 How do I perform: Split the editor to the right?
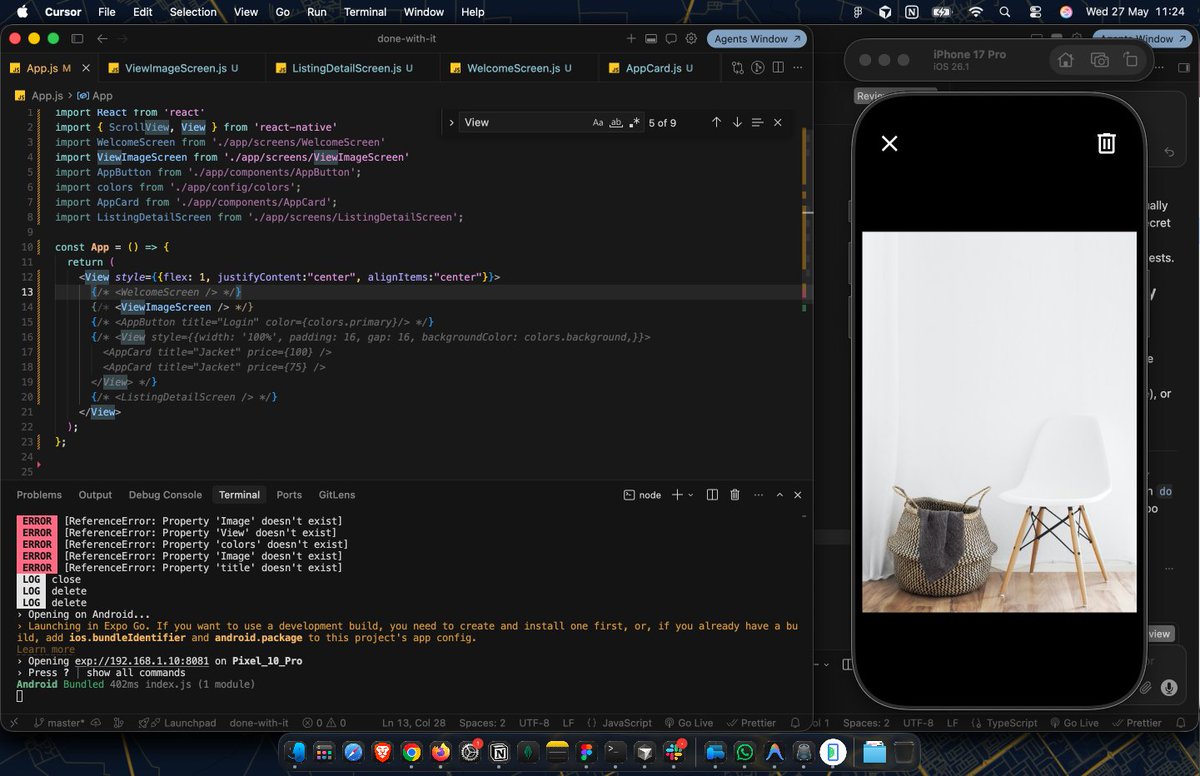click(778, 68)
